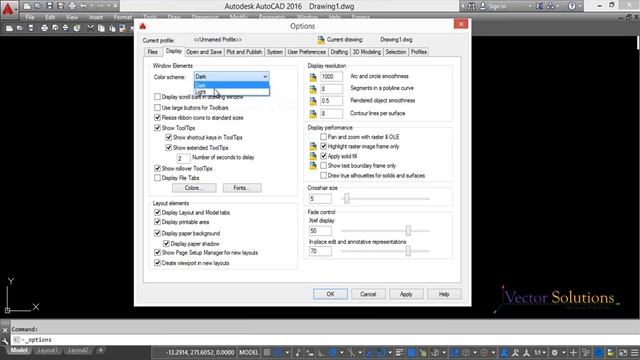
Task: Toggle Apply solid fill checkbox
Action: [x=323, y=156]
